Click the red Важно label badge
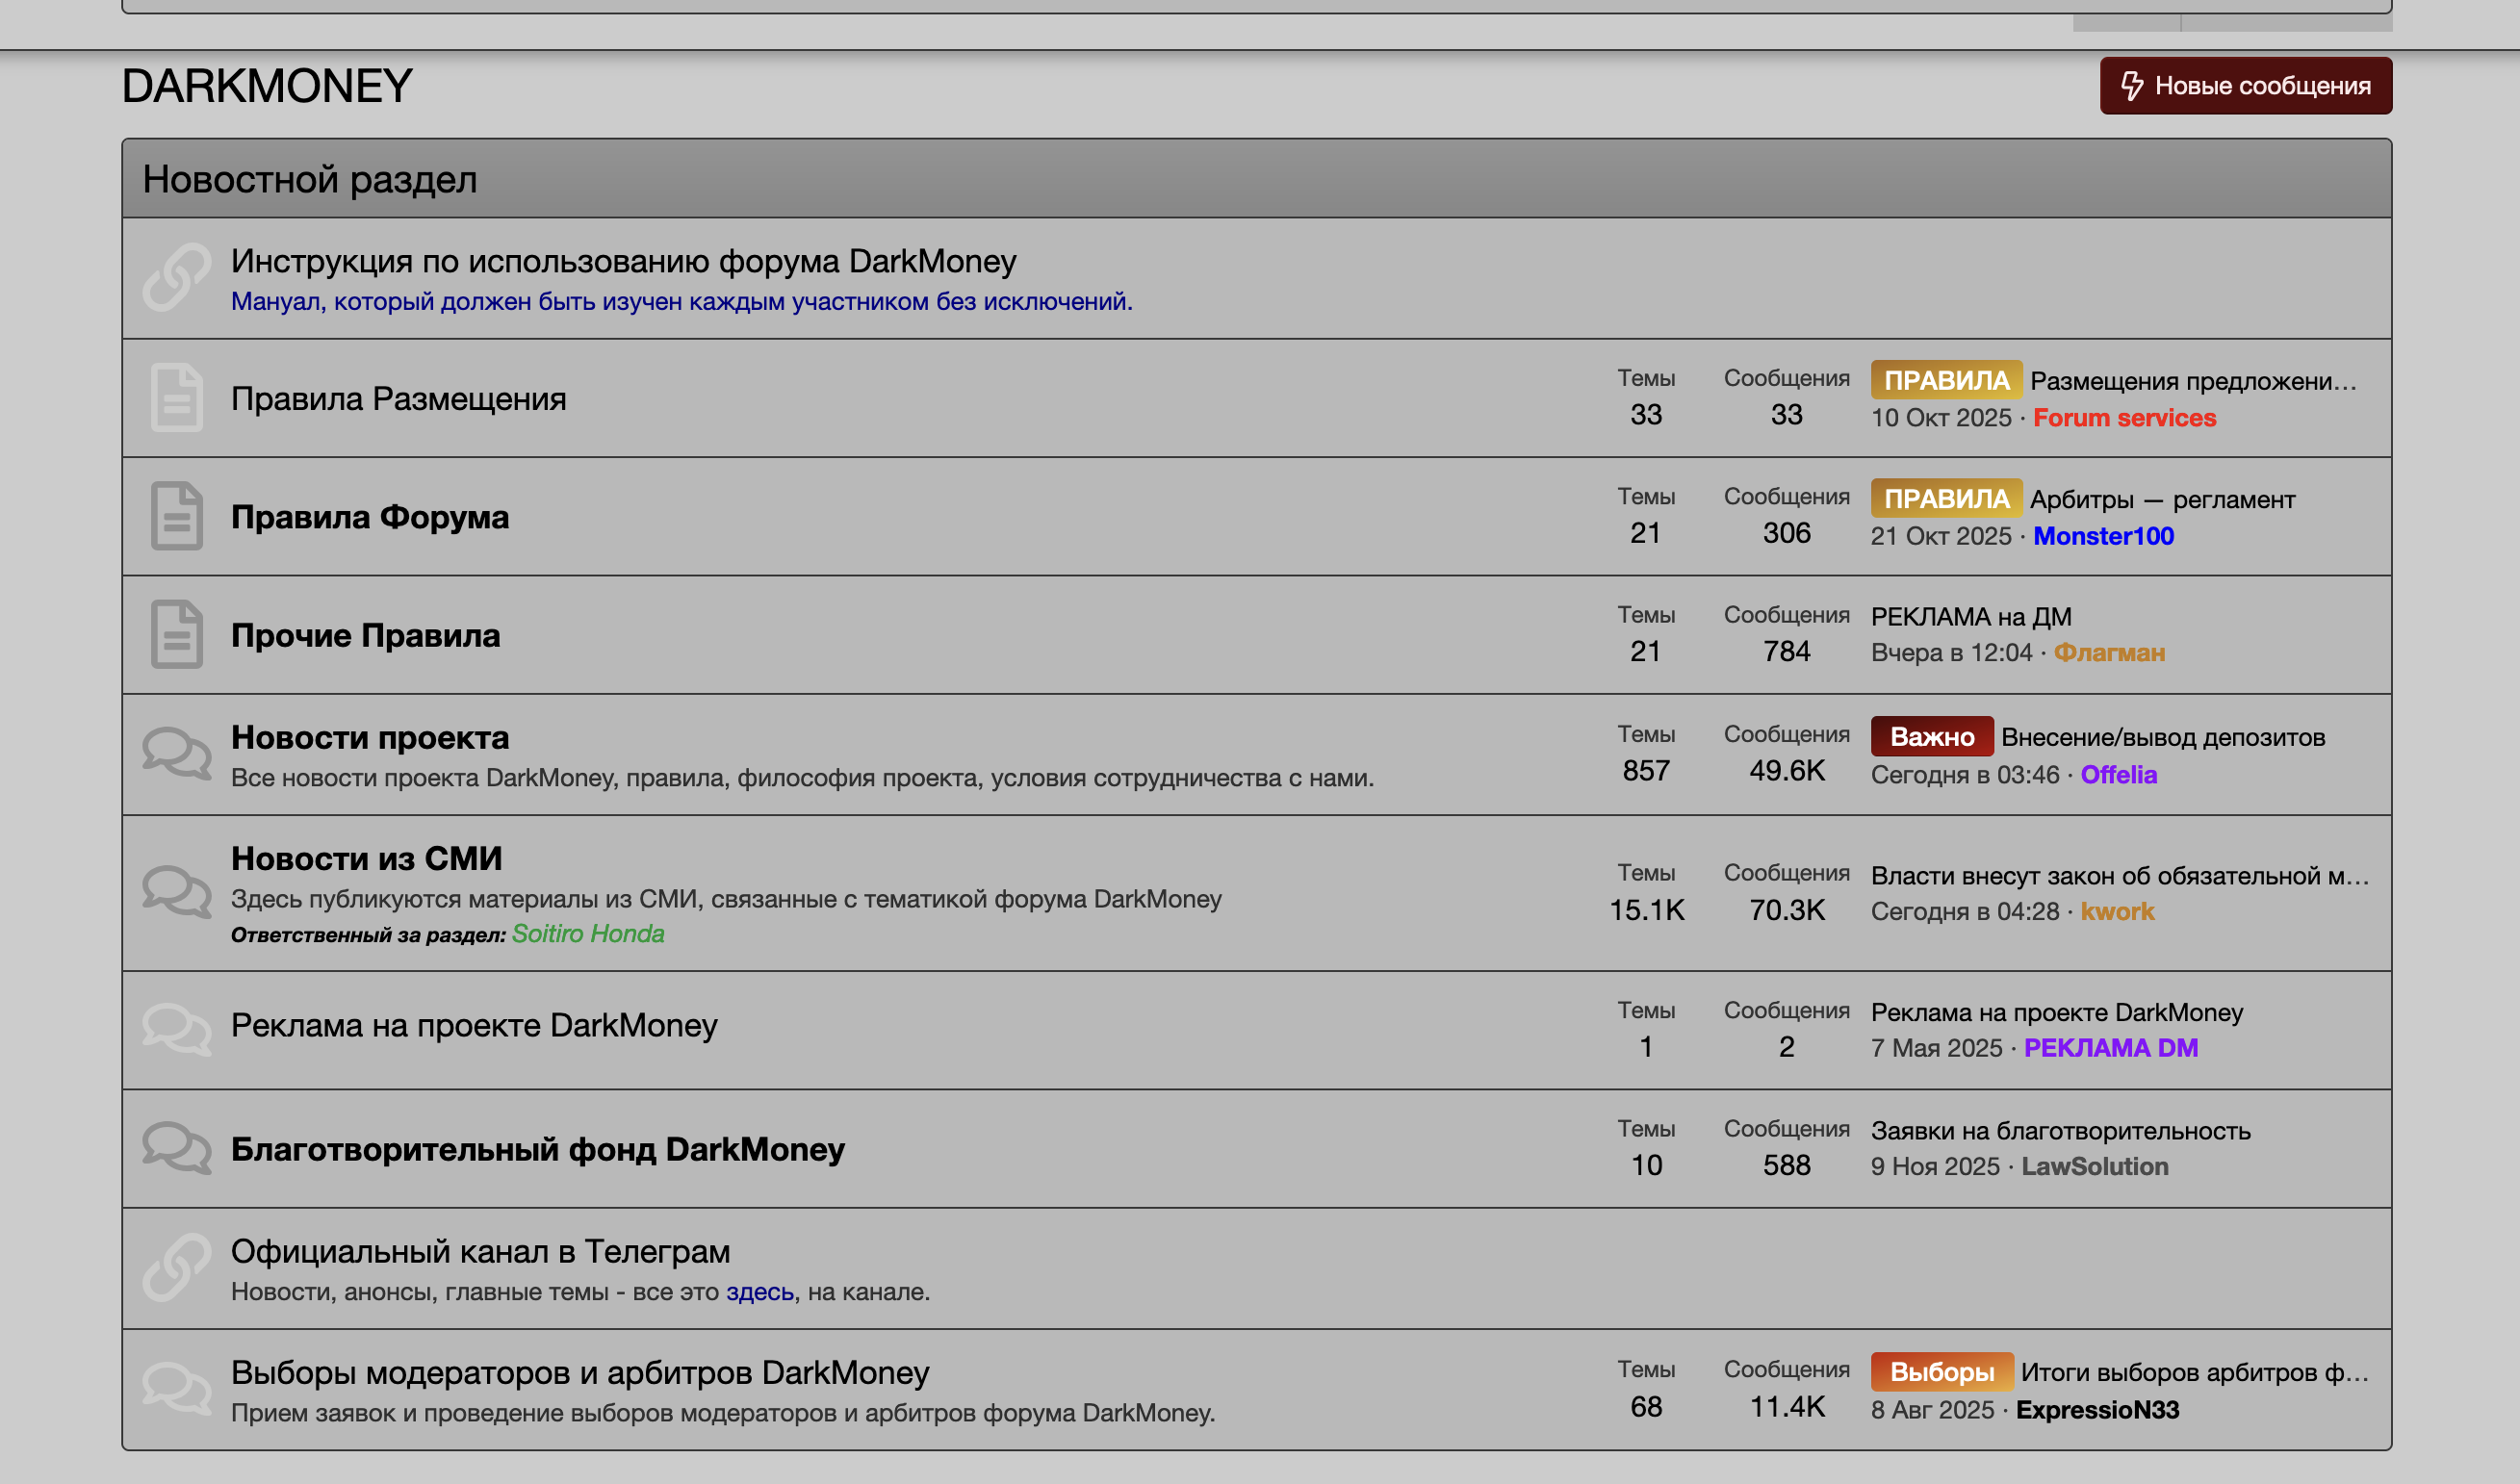Screen dimensions: 2520x1484 click(1931, 737)
